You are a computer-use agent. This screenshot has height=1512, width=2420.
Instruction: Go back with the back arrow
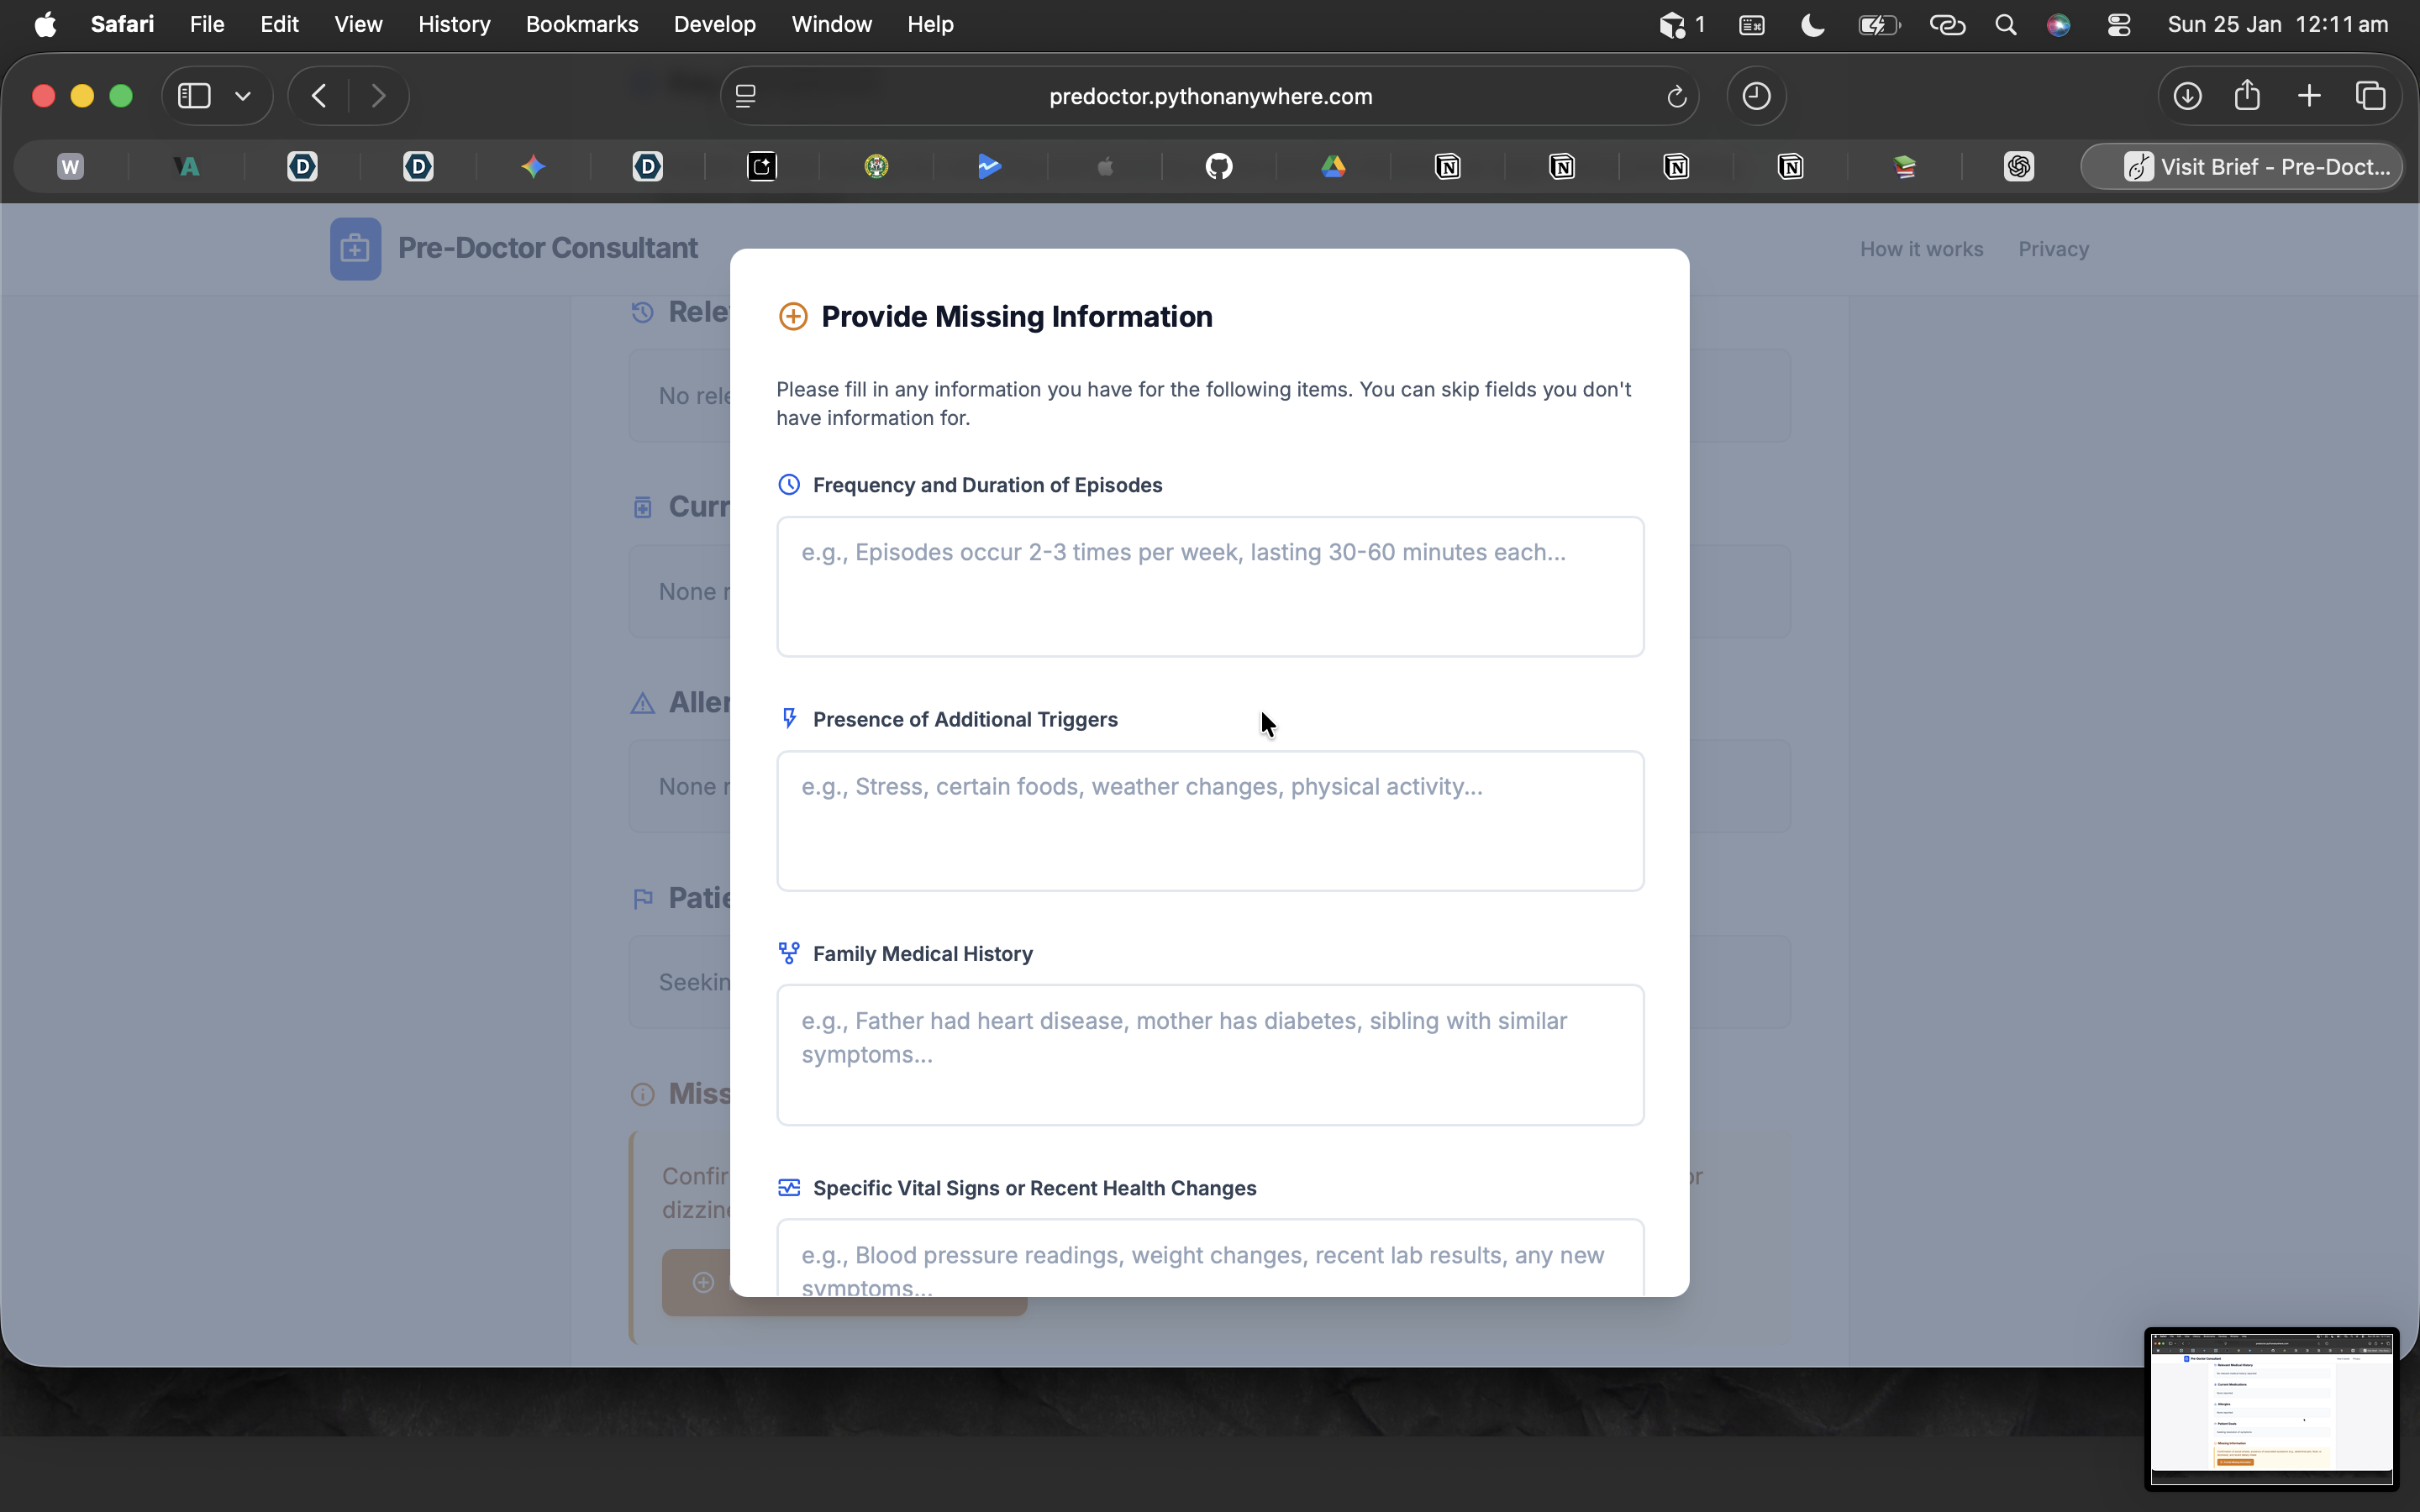(319, 96)
